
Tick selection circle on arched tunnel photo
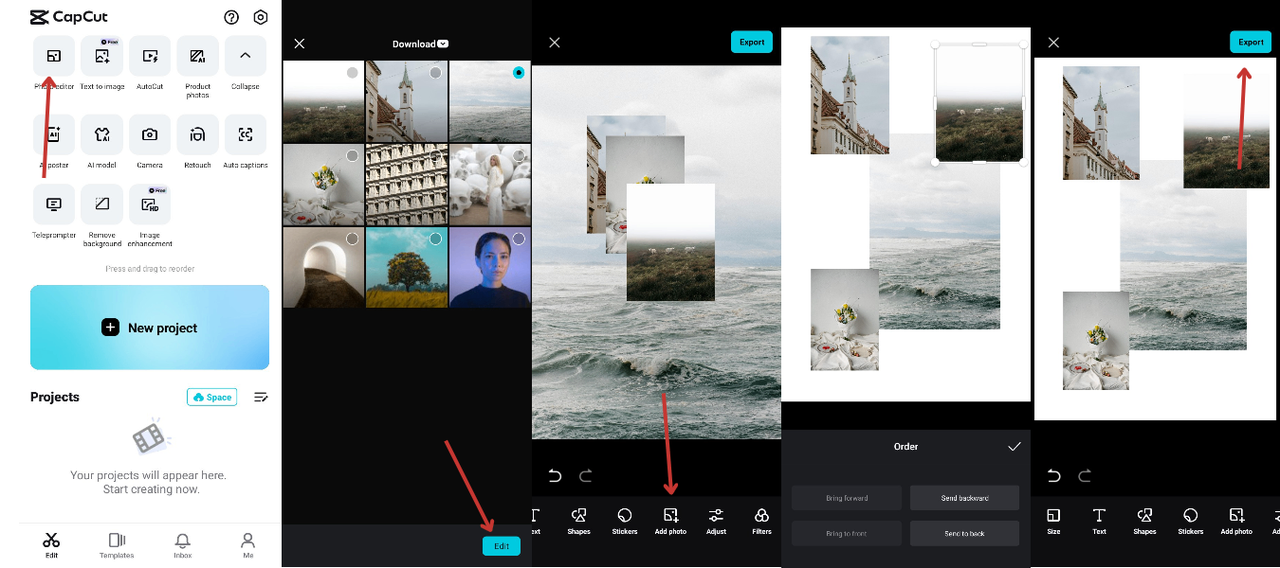[x=352, y=239]
